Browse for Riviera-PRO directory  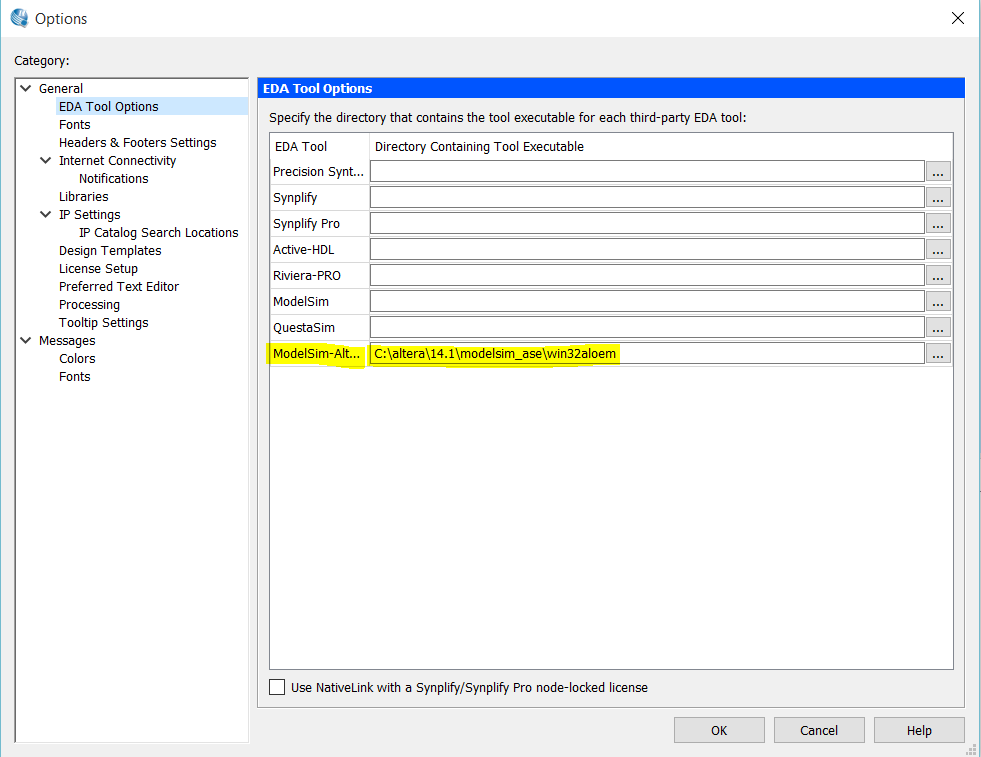[x=938, y=275]
